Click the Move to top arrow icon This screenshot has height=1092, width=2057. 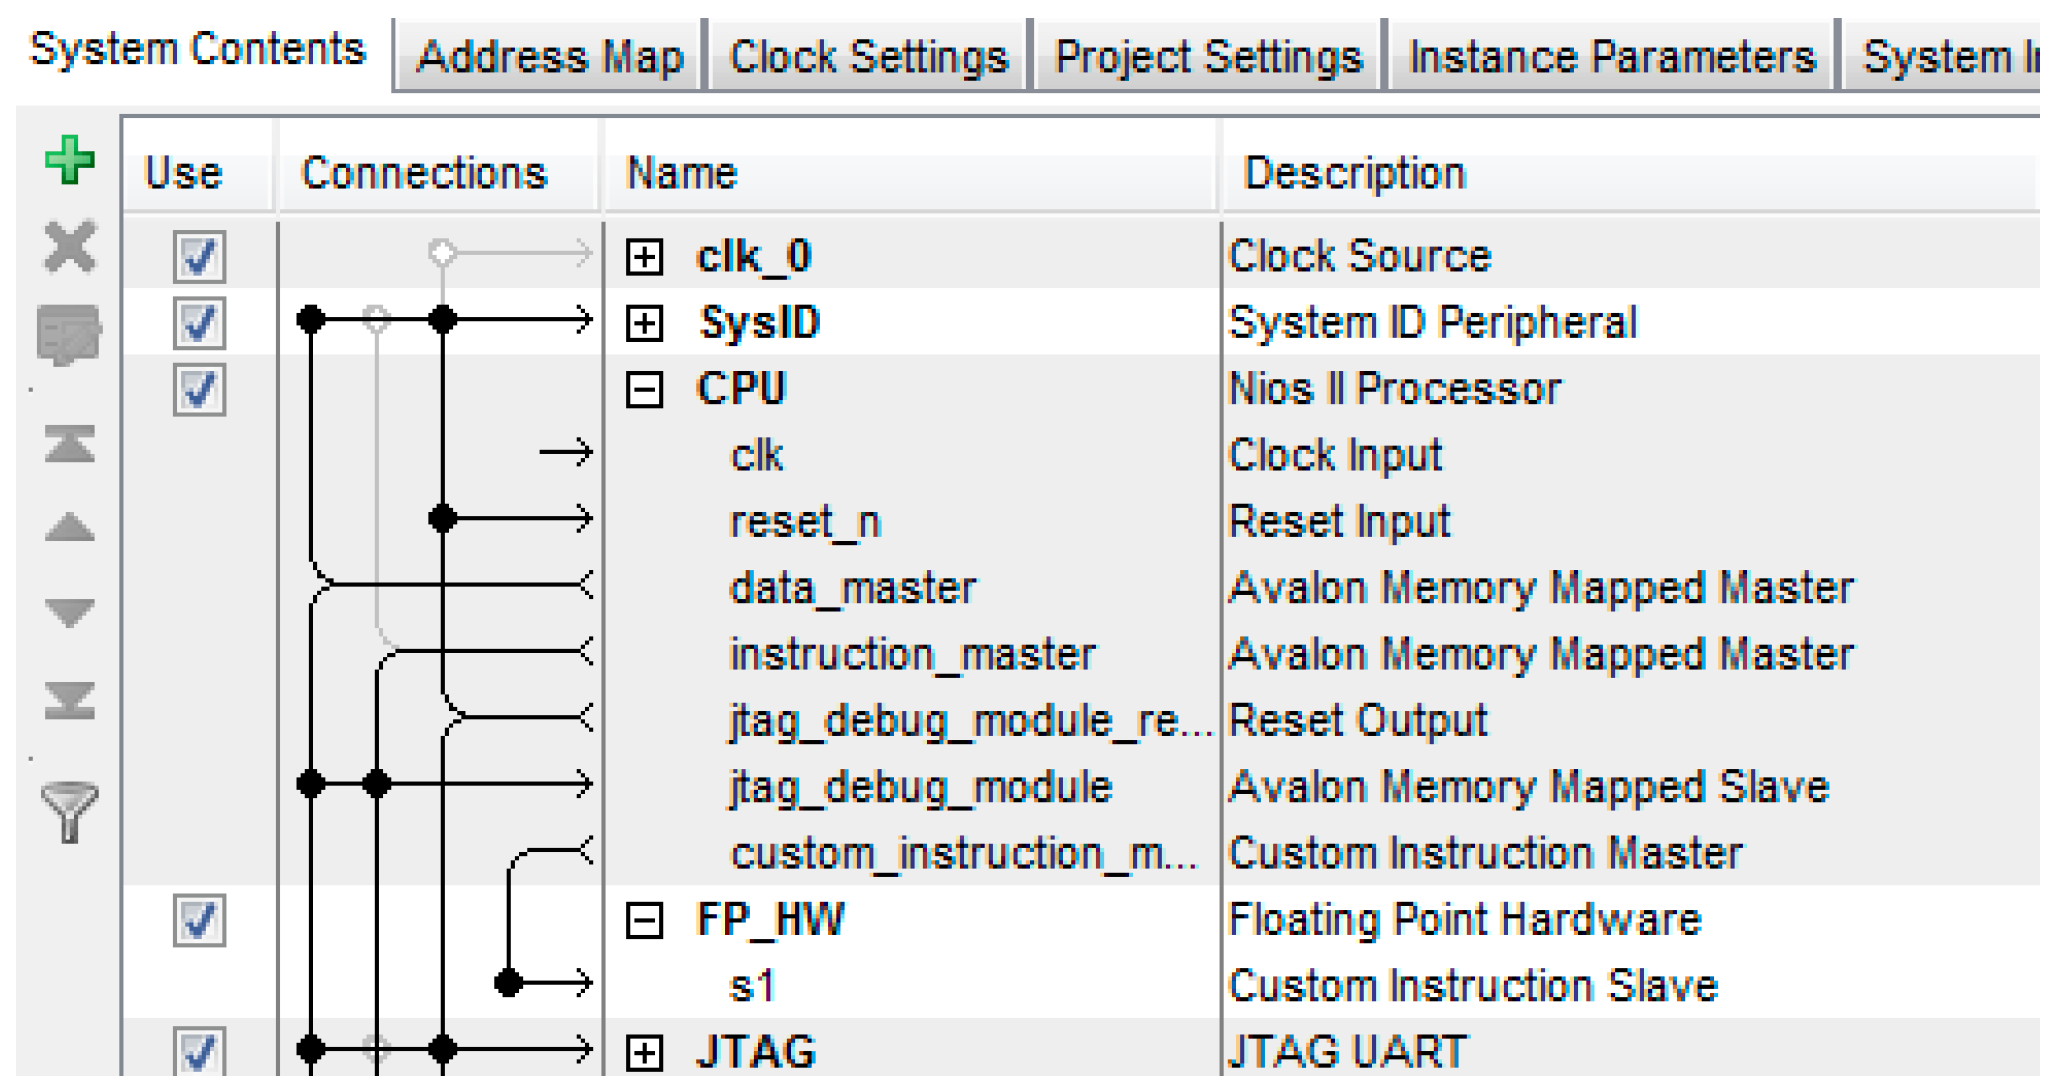(69, 442)
